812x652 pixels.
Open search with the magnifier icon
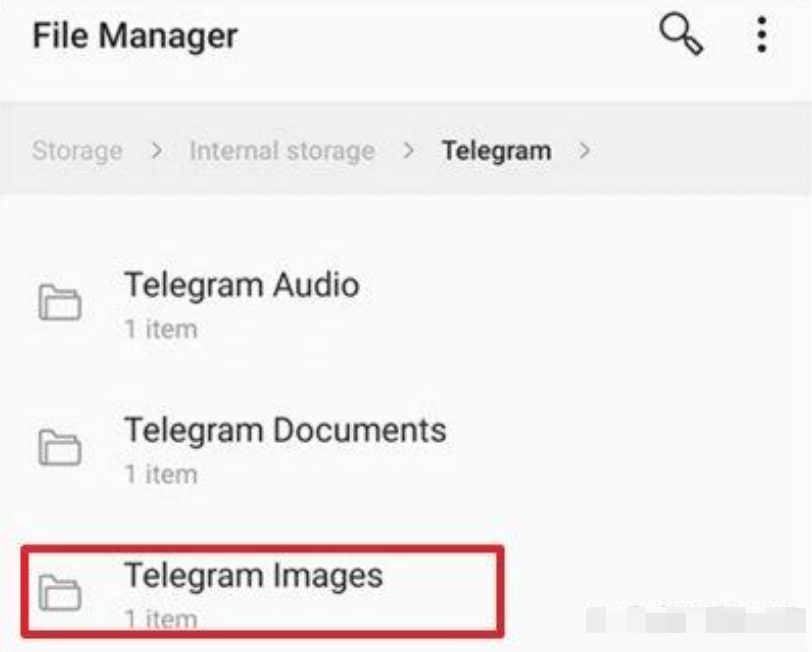680,34
